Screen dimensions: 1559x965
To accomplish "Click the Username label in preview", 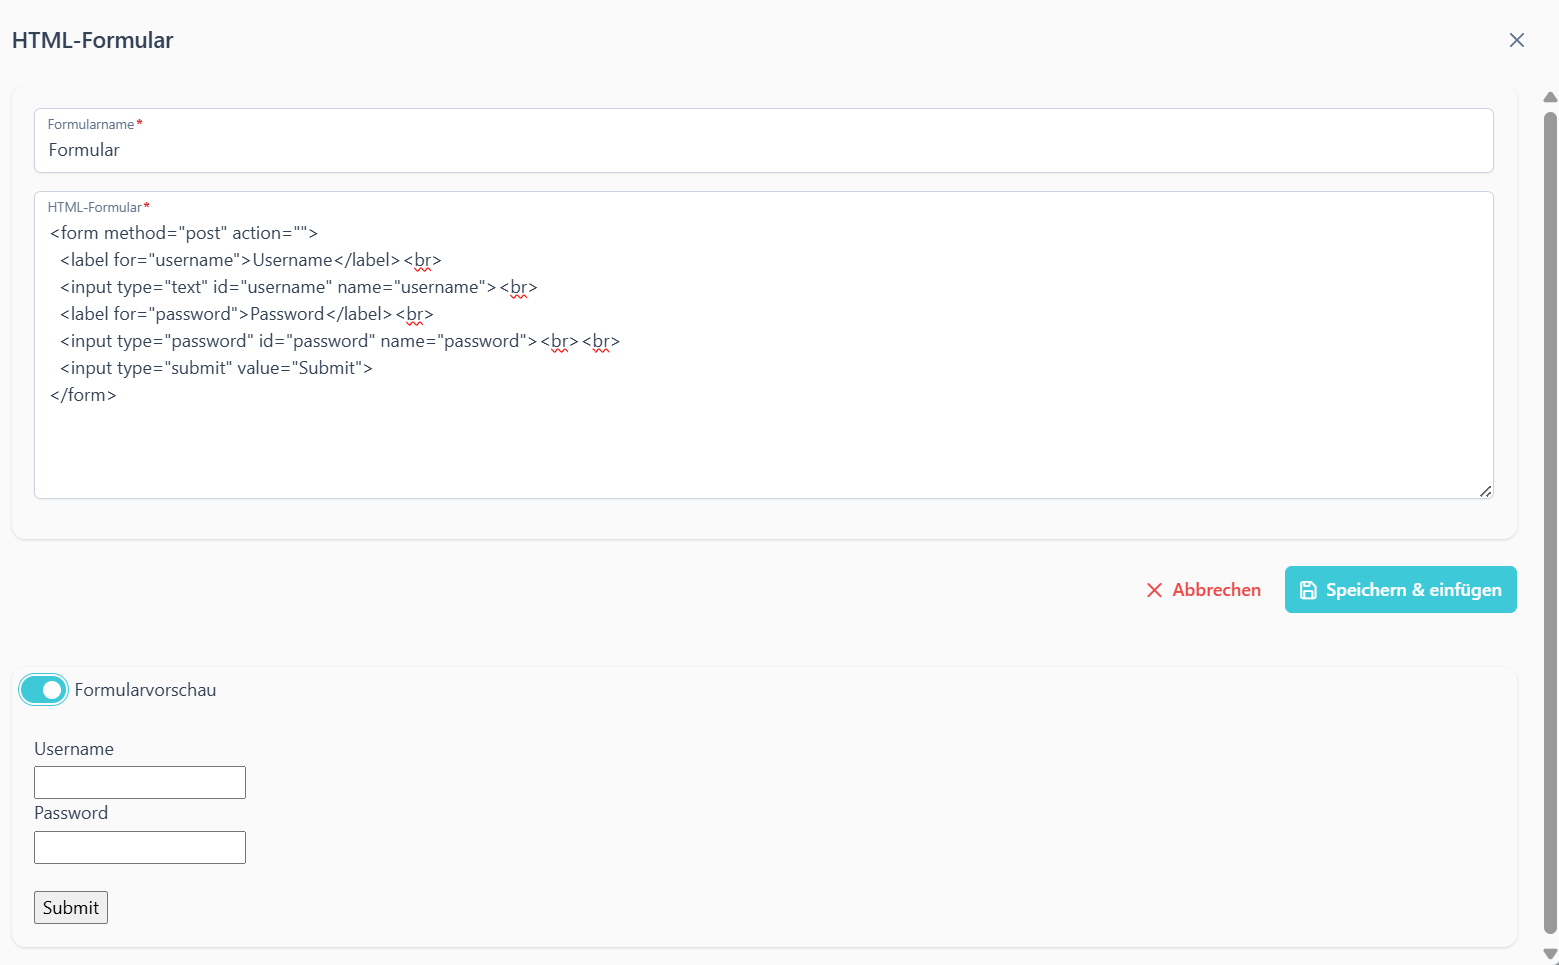I will (74, 749).
